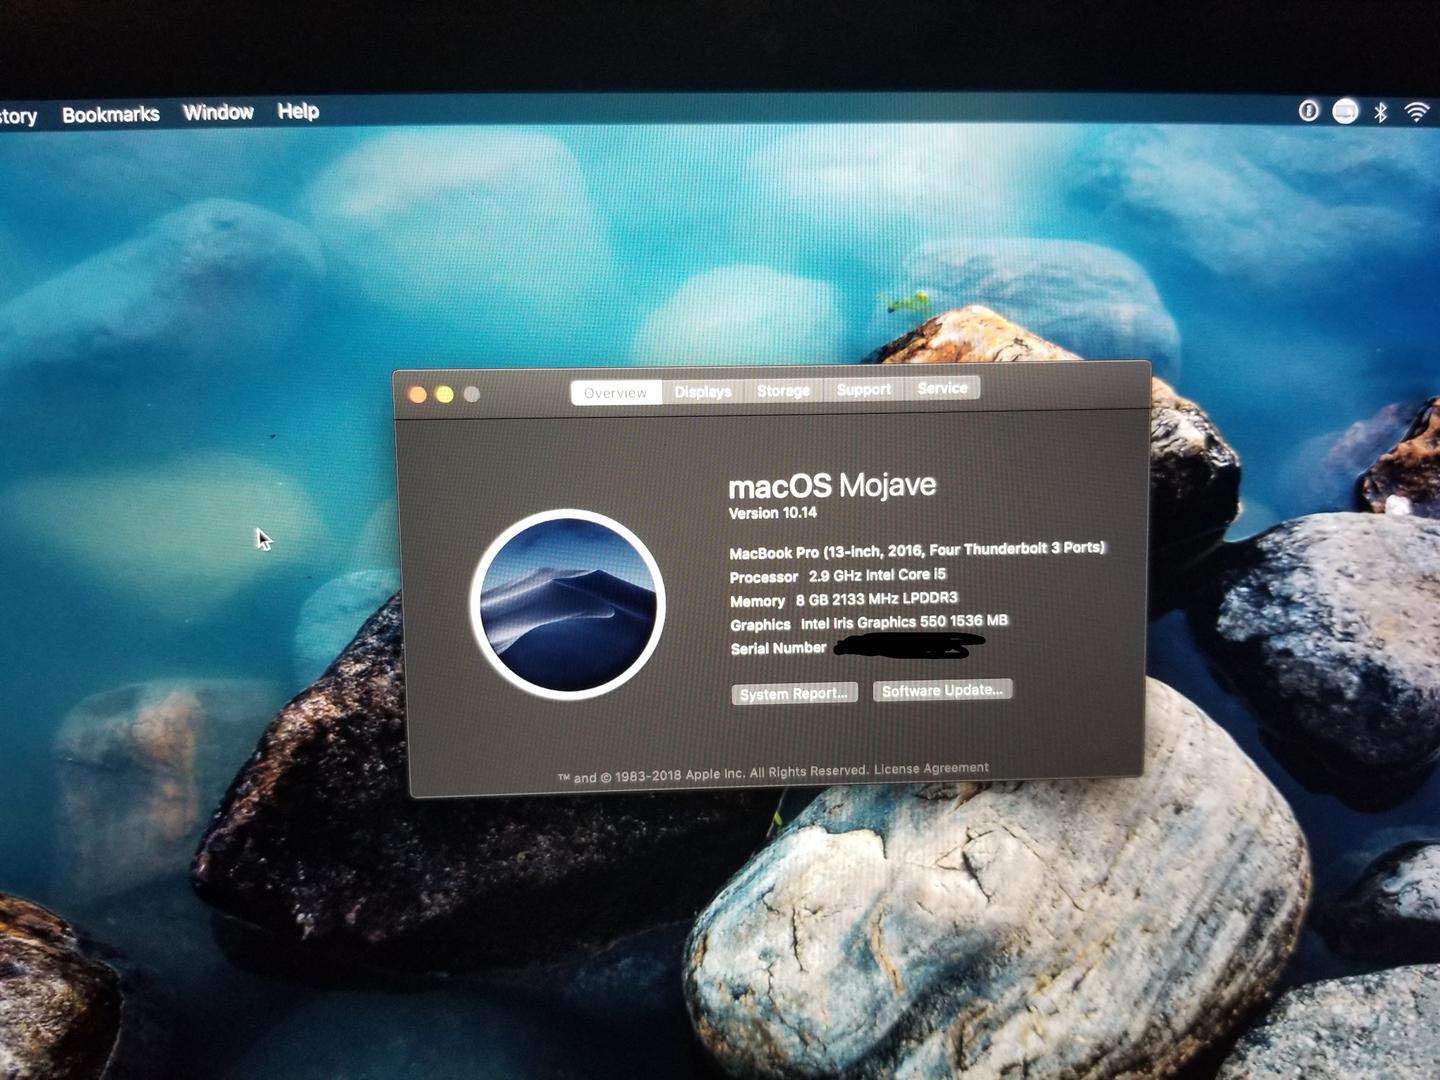Click the Version 10.14 text
This screenshot has width=1440, height=1080.
pos(773,513)
